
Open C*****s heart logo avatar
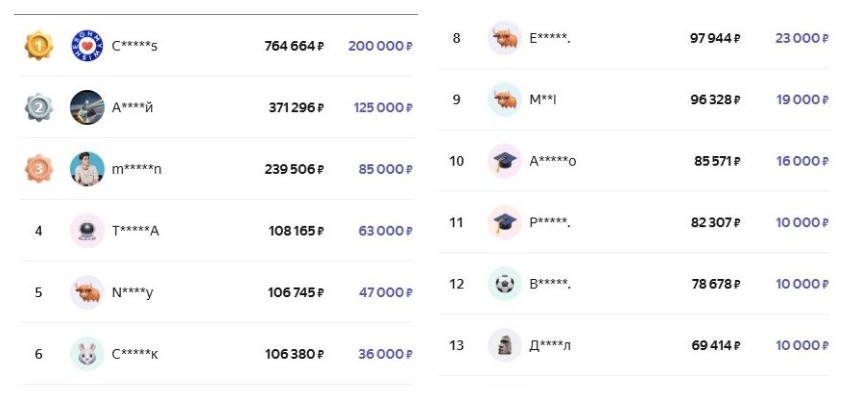point(87,46)
